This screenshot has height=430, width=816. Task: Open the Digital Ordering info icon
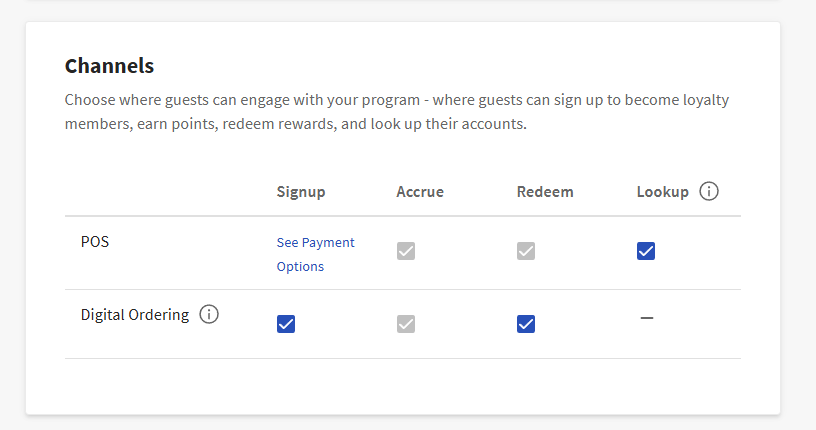coord(209,315)
